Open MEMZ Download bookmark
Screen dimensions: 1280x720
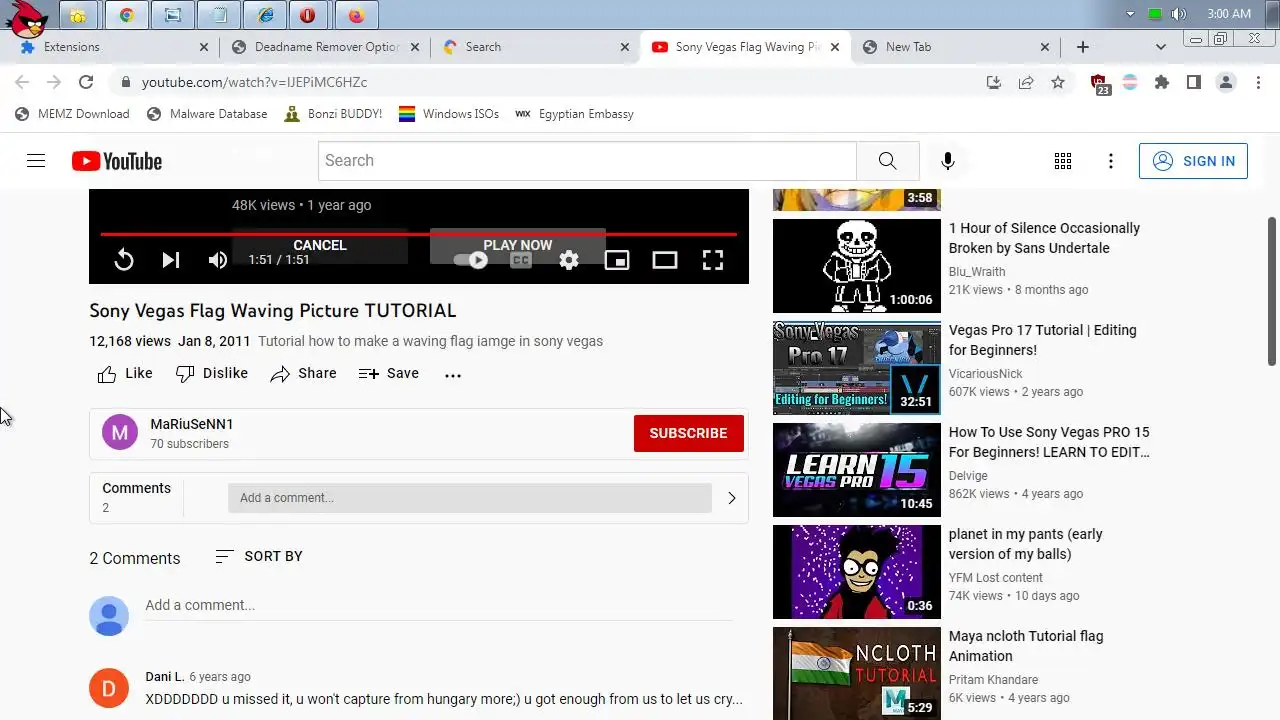[x=72, y=114]
